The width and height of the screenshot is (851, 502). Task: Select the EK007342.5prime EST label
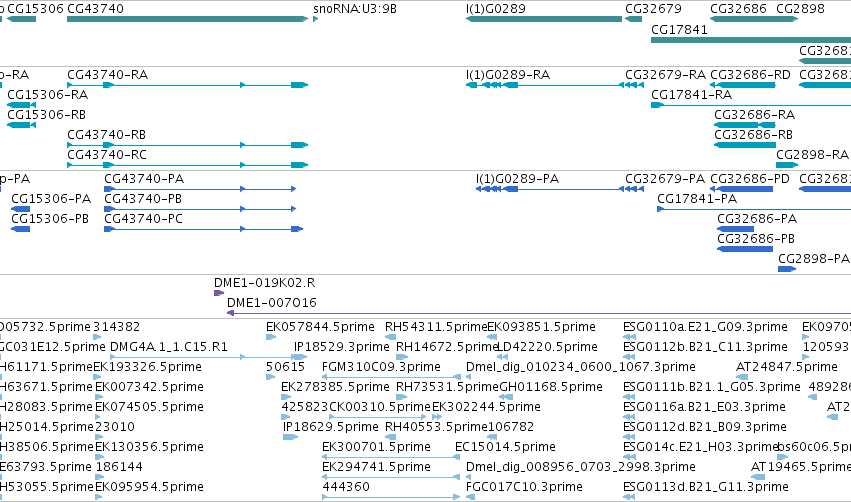(149, 387)
